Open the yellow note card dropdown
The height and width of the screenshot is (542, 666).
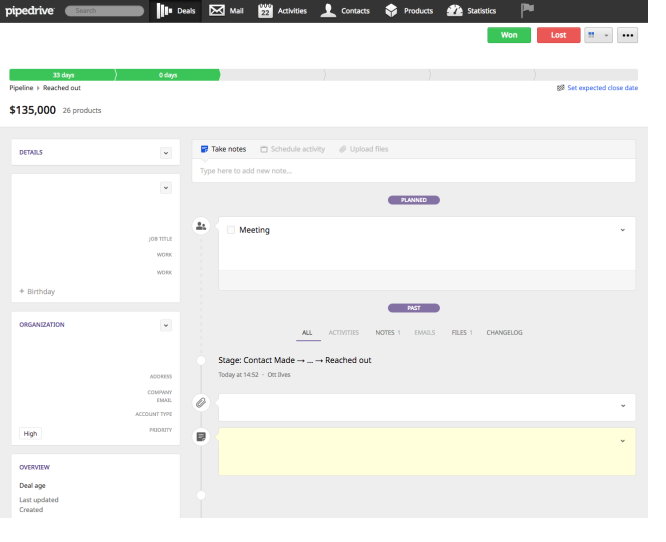[x=623, y=441]
